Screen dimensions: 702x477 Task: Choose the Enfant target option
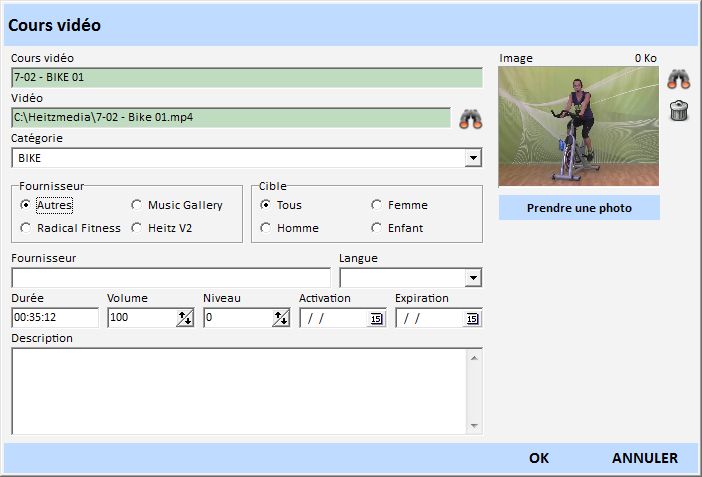[x=377, y=228]
